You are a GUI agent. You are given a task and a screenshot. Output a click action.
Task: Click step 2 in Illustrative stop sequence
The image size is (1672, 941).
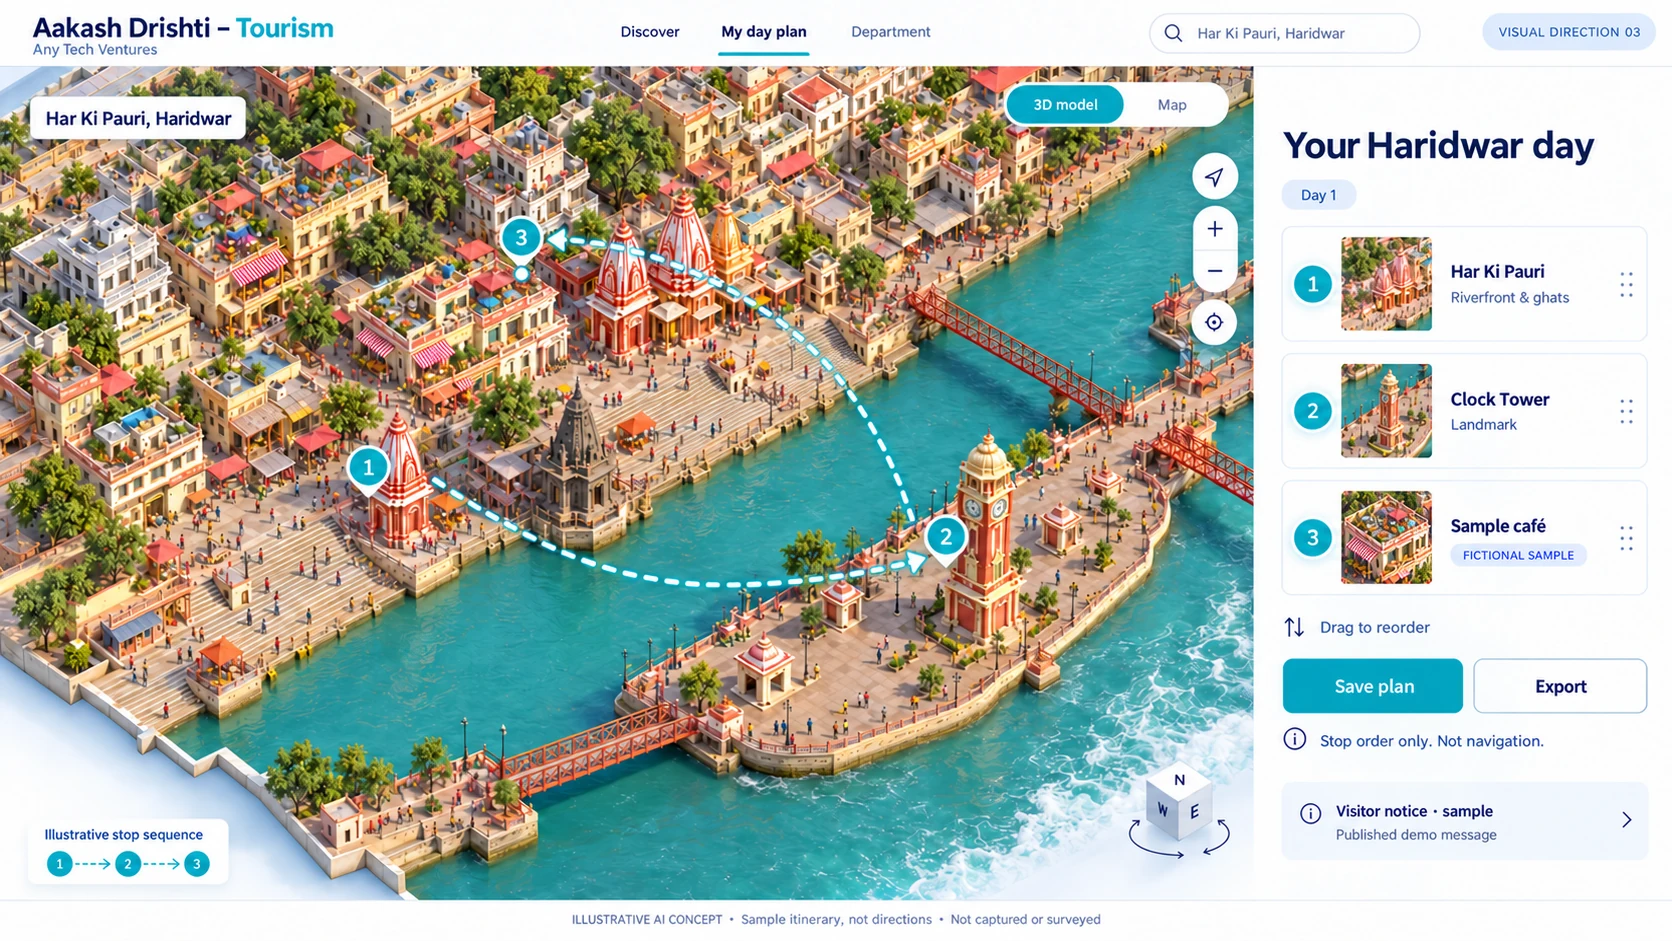pyautogui.click(x=127, y=864)
